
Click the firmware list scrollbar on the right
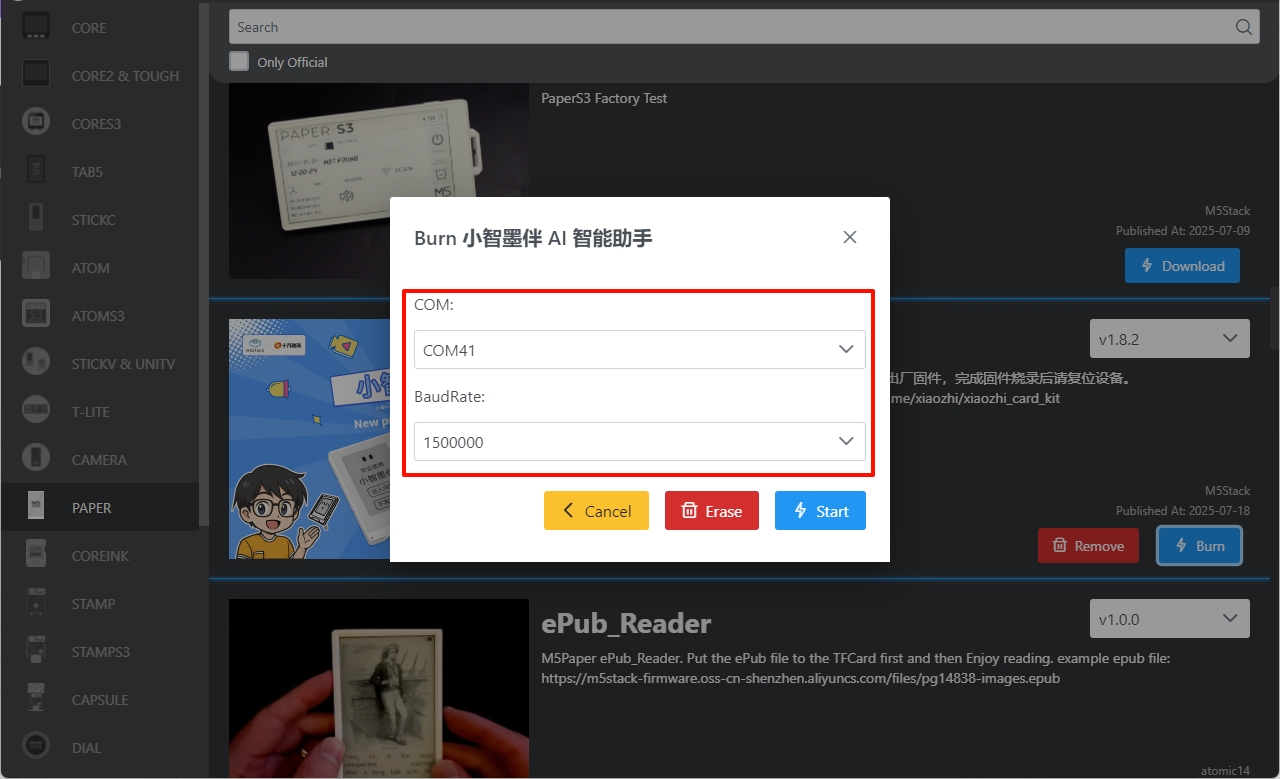1274,320
